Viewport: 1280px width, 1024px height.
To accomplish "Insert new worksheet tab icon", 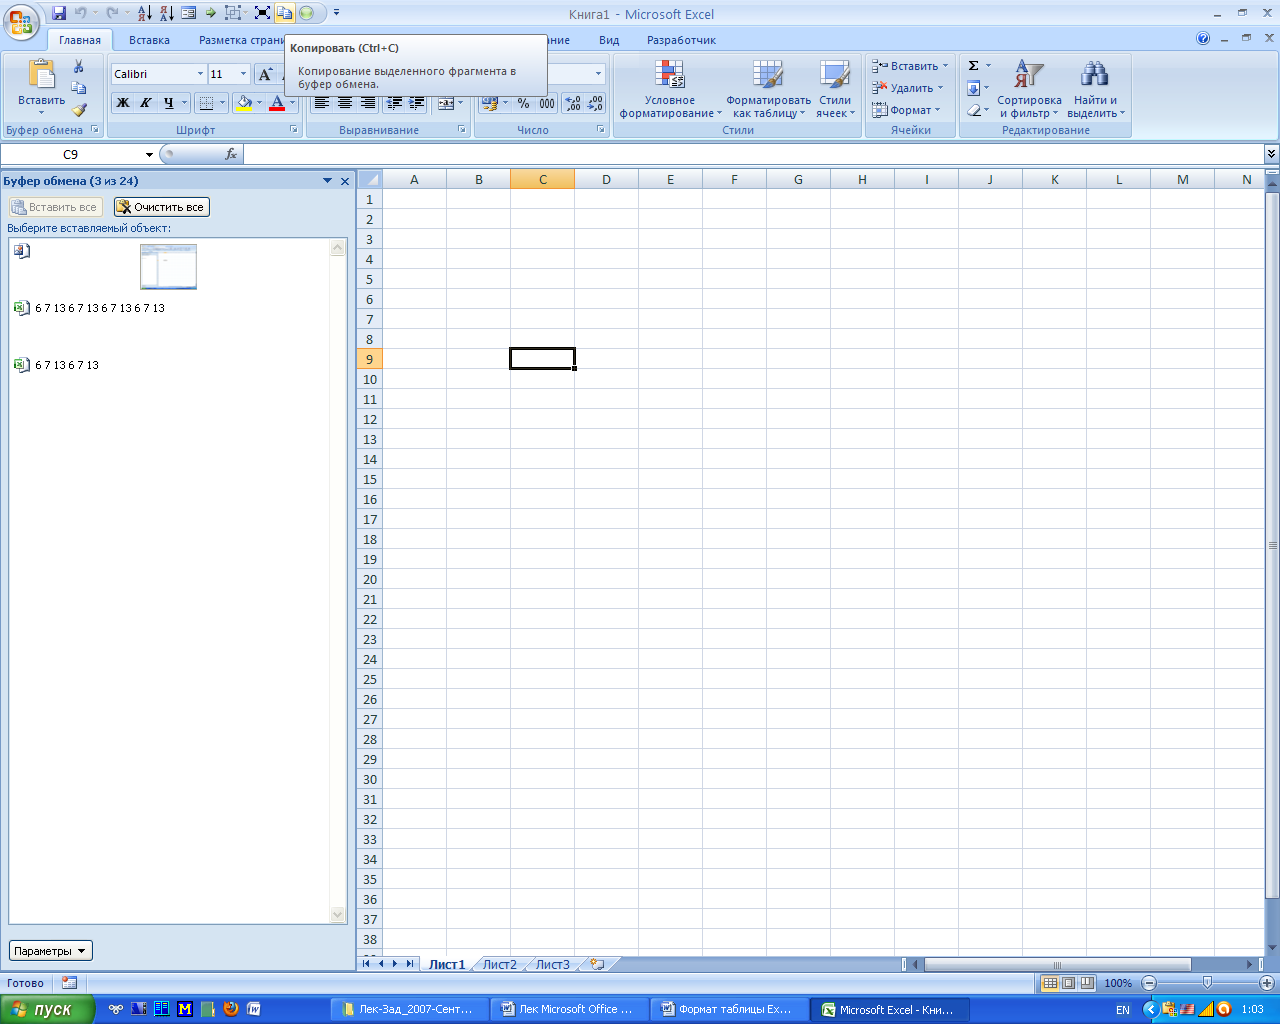I will click(597, 964).
